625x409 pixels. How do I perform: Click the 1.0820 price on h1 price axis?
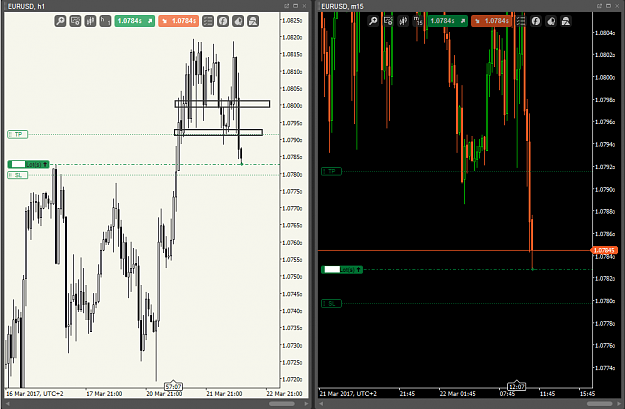tap(292, 37)
